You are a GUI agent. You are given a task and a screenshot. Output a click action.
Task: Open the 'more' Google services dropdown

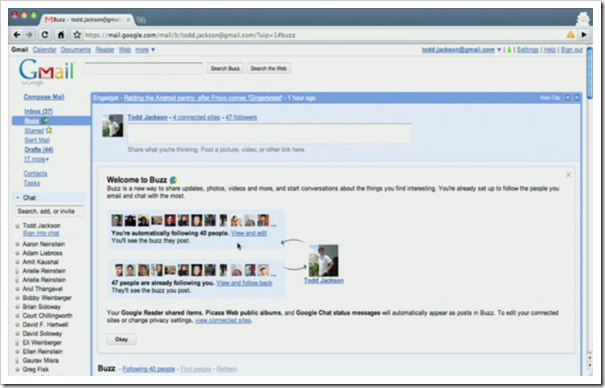tap(145, 50)
